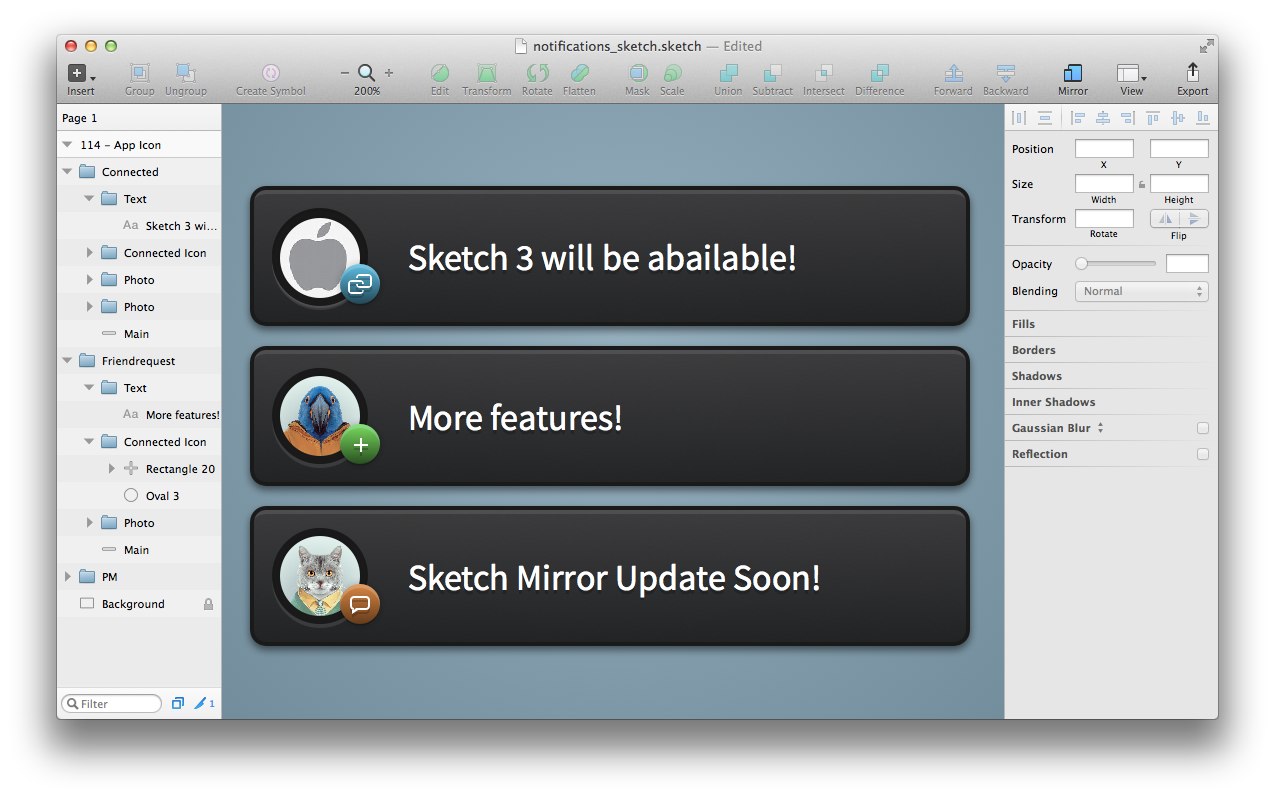This screenshot has width=1275, height=798.
Task: Click the Mask tool icon
Action: click(638, 73)
